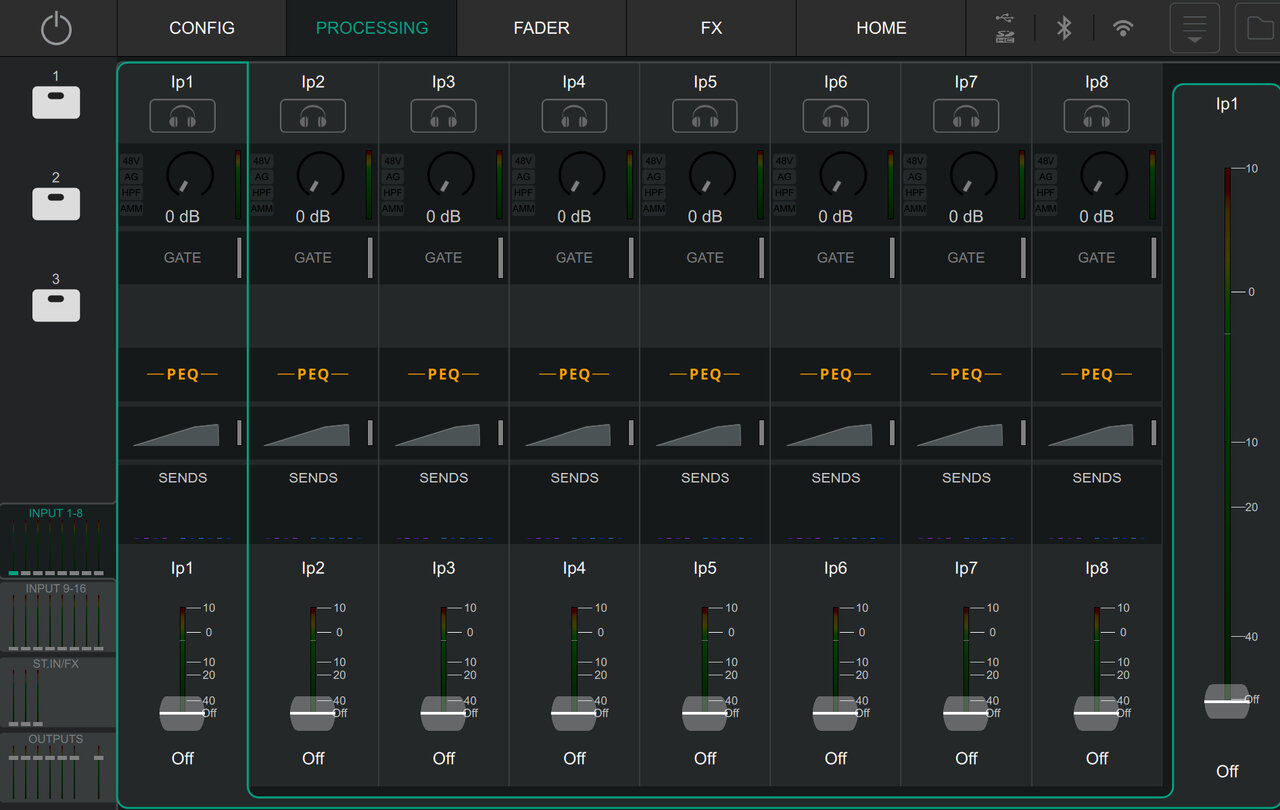
Task: Open the download/menu icon in top bar
Action: point(1195,28)
